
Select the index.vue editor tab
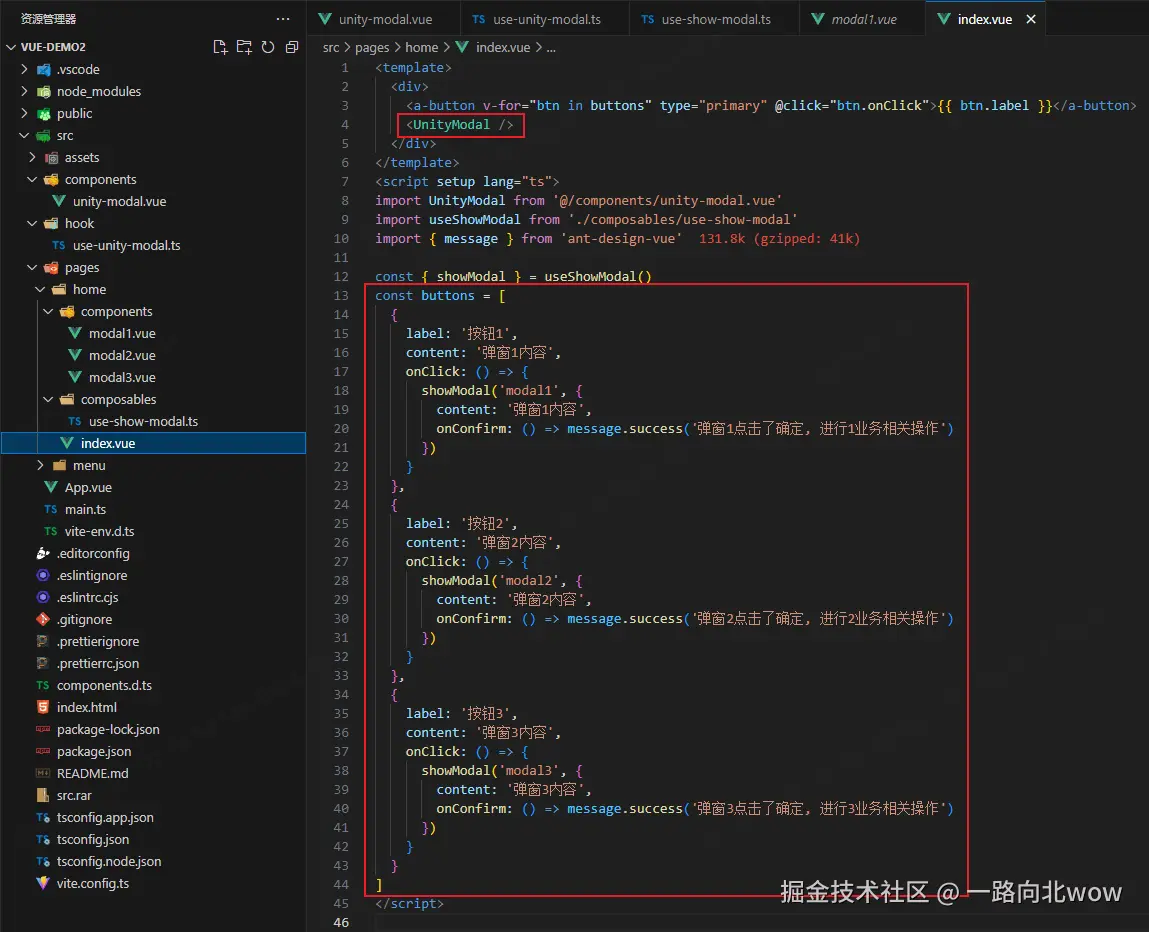[x=985, y=19]
